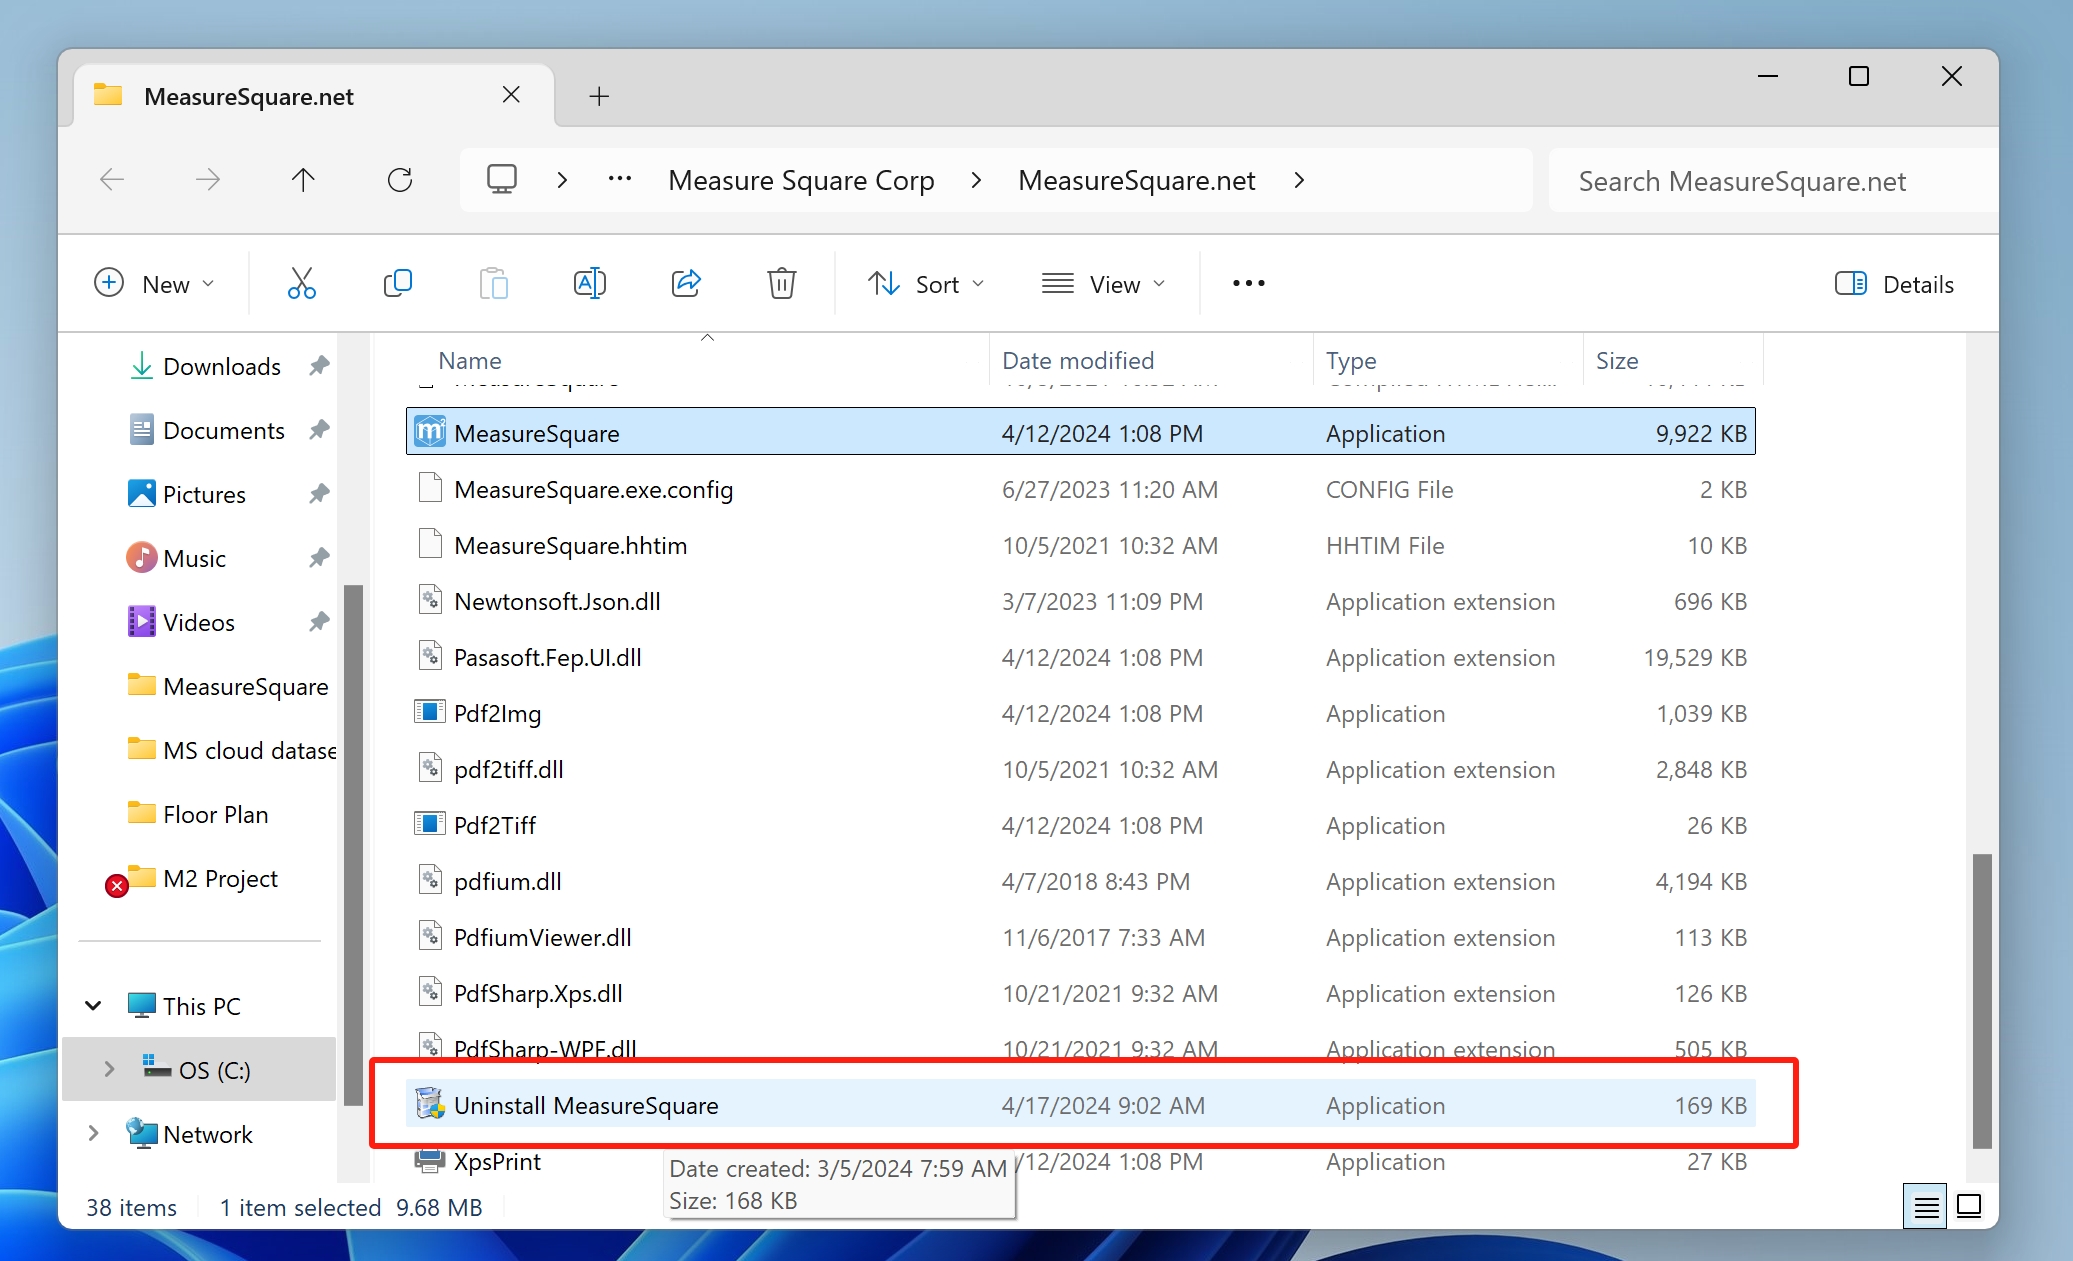2073x1261 pixels.
Task: Click the Rename icon
Action: point(589,284)
